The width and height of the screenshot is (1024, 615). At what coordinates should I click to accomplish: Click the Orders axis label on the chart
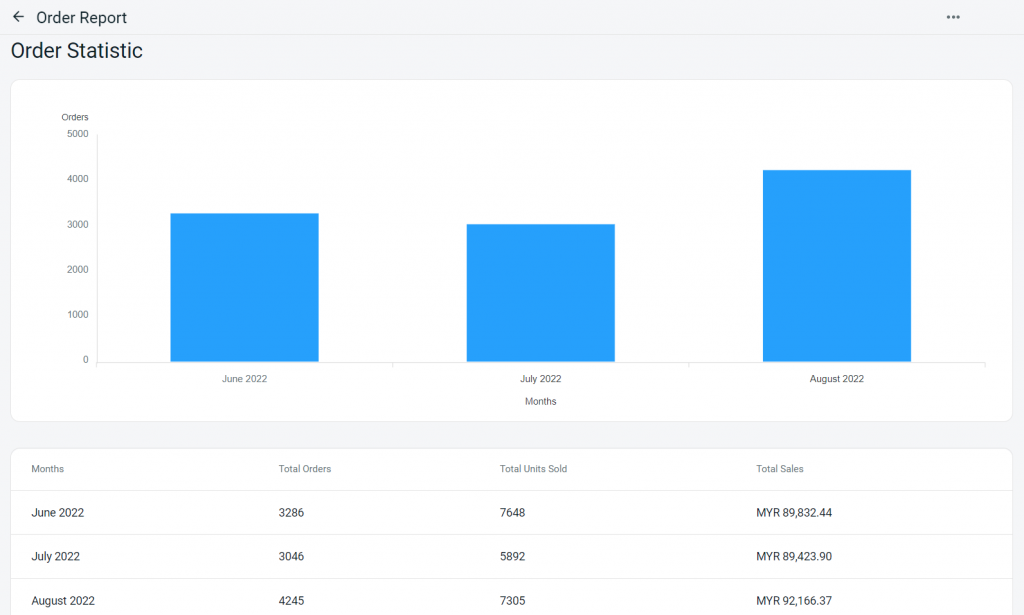pyautogui.click(x=74, y=117)
